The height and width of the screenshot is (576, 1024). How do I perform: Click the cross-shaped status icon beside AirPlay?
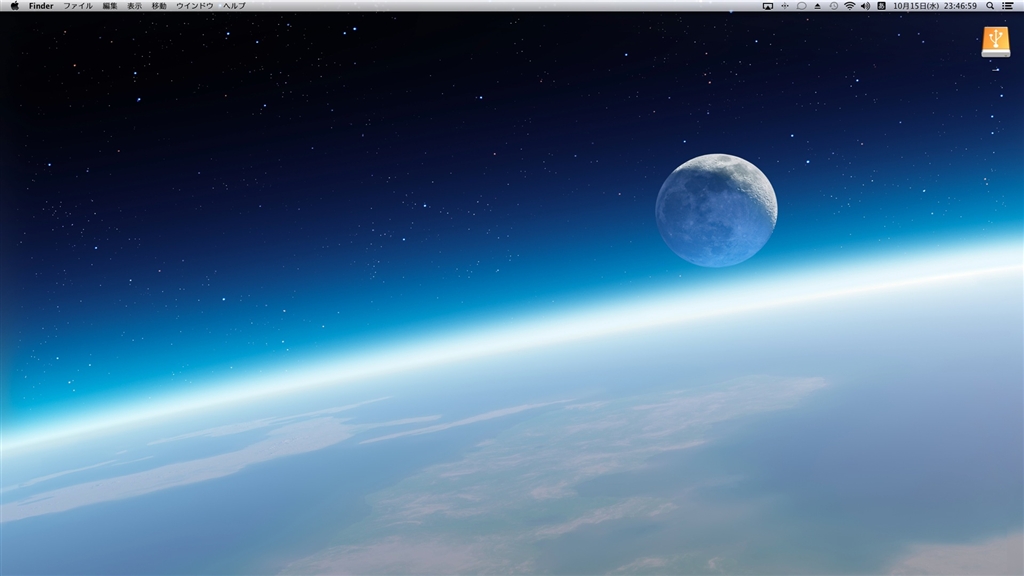(785, 6)
